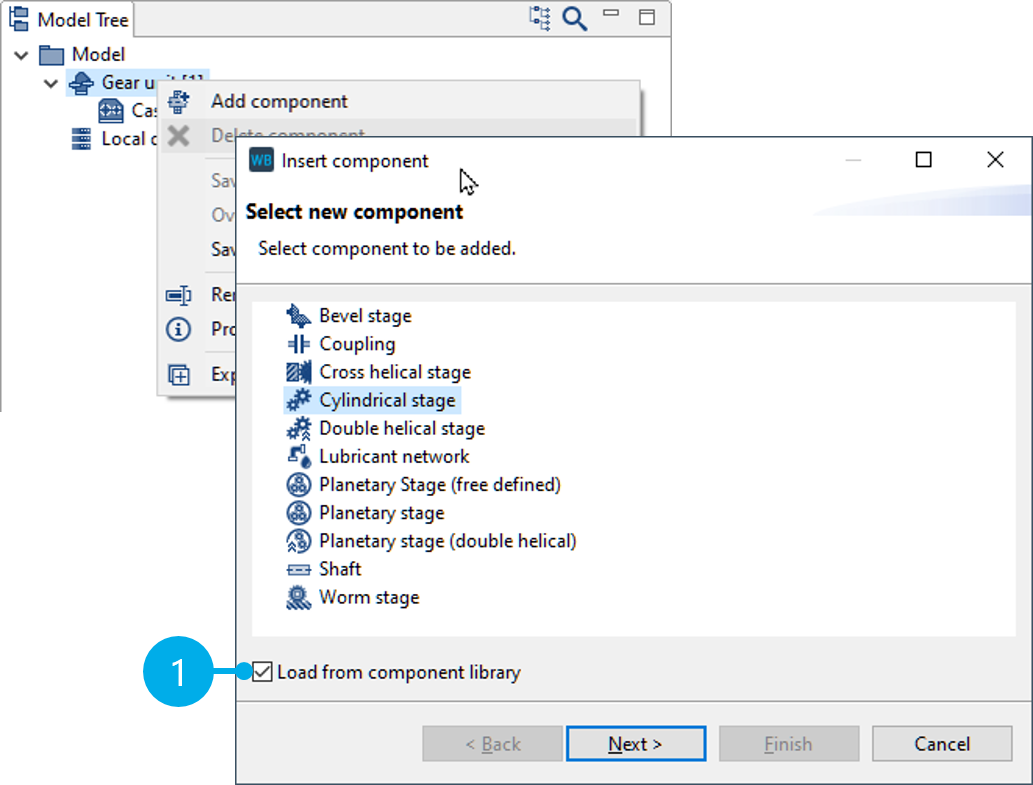Viewport: 1033px width, 785px height.
Task: Cancel the Insert component dialog
Action: [941, 744]
